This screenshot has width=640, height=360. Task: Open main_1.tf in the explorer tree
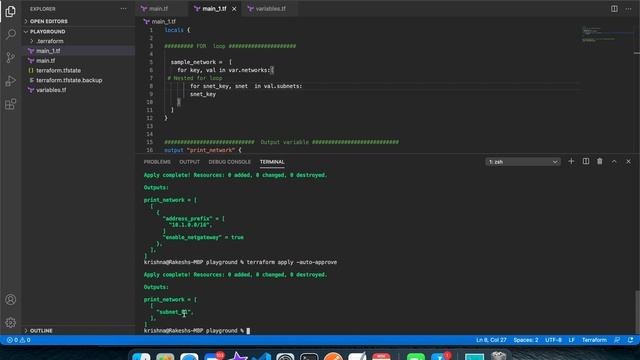tap(78, 51)
